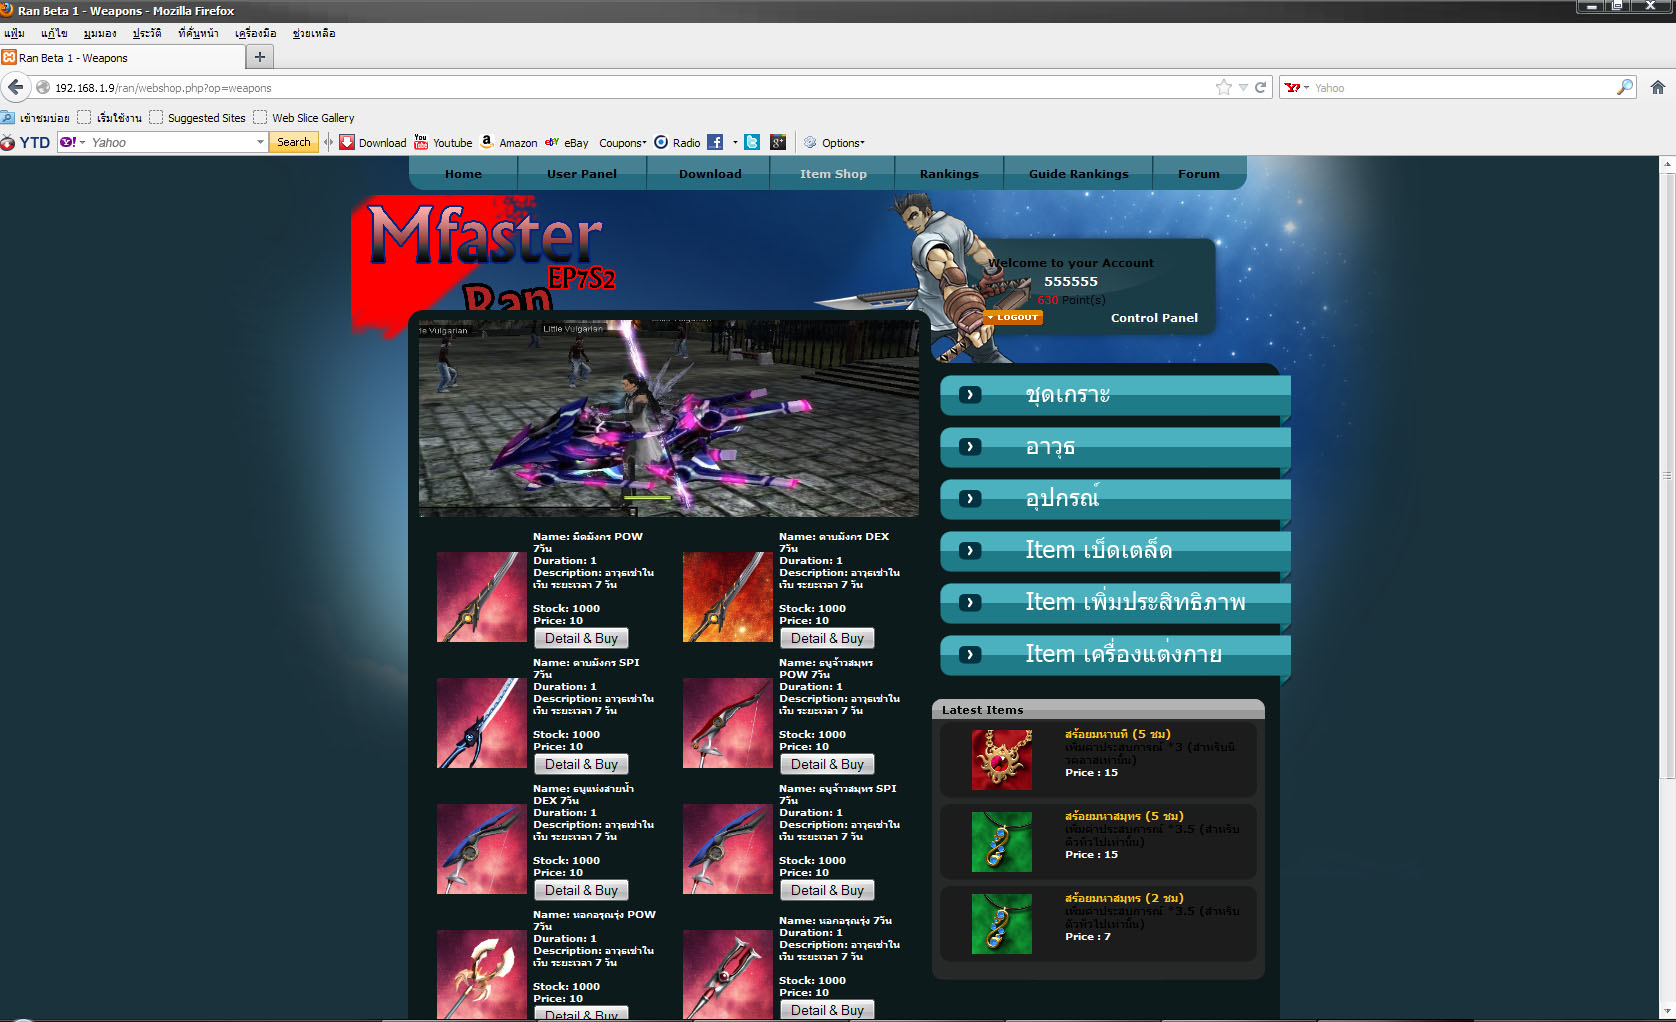Open Guide Rankings in the site navigation
The width and height of the screenshot is (1676, 1022).
coord(1078,174)
